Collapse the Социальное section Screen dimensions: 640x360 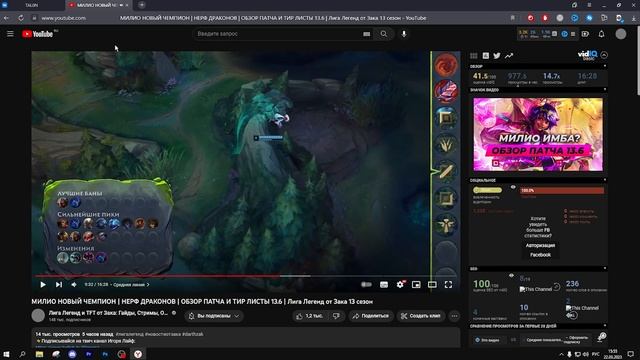tap(605, 180)
